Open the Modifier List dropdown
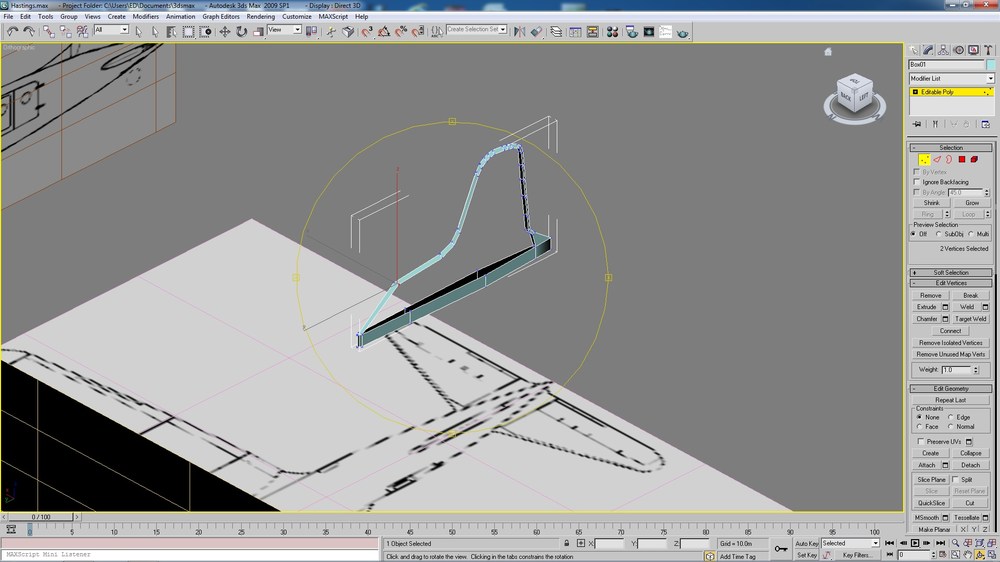The width and height of the screenshot is (1000, 562). (951, 78)
